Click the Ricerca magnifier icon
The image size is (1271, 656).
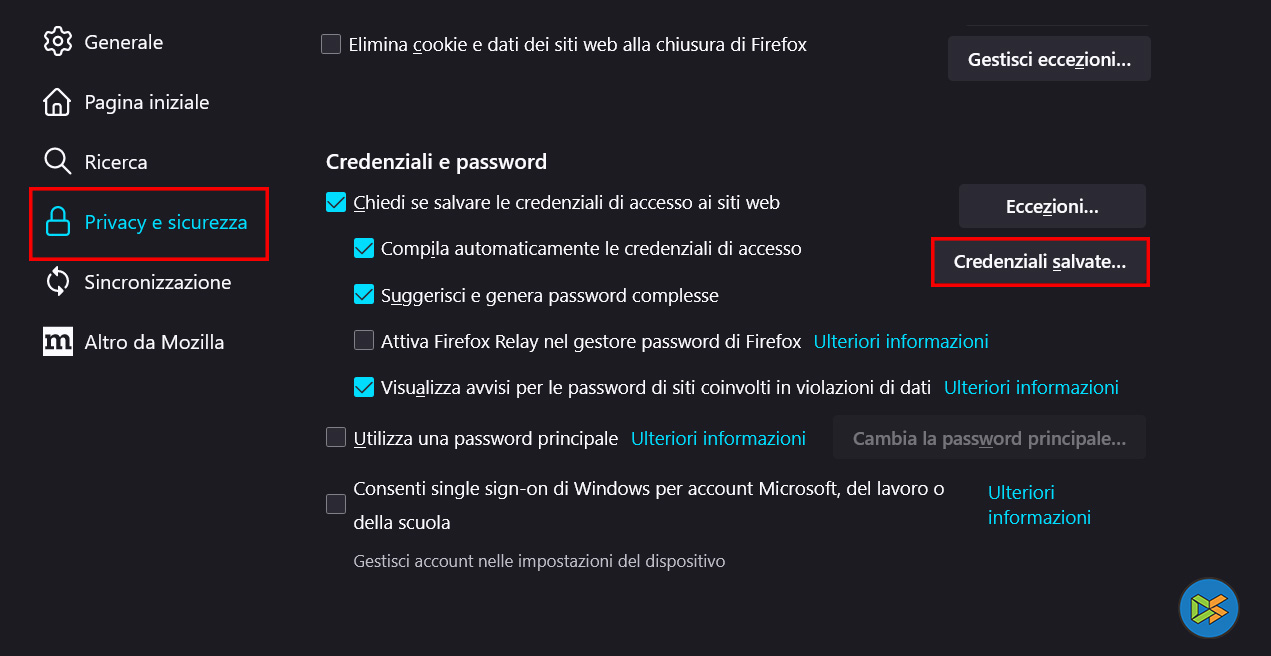[x=58, y=162]
